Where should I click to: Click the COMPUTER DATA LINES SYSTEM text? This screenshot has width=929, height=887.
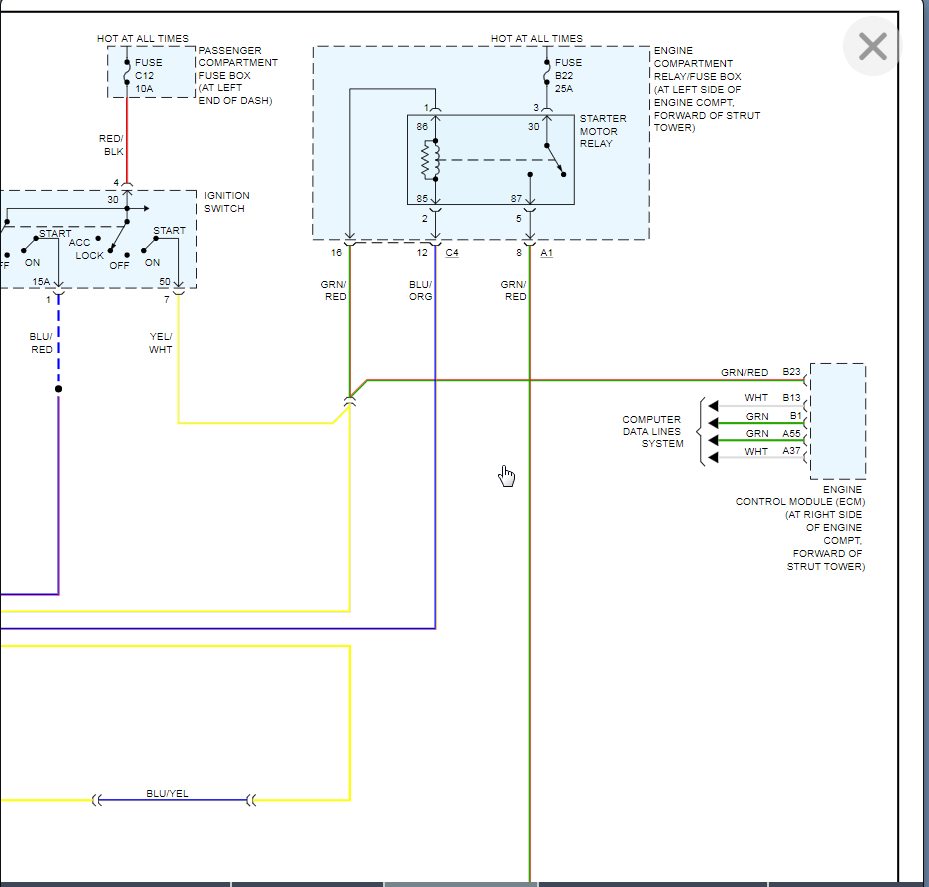click(652, 431)
